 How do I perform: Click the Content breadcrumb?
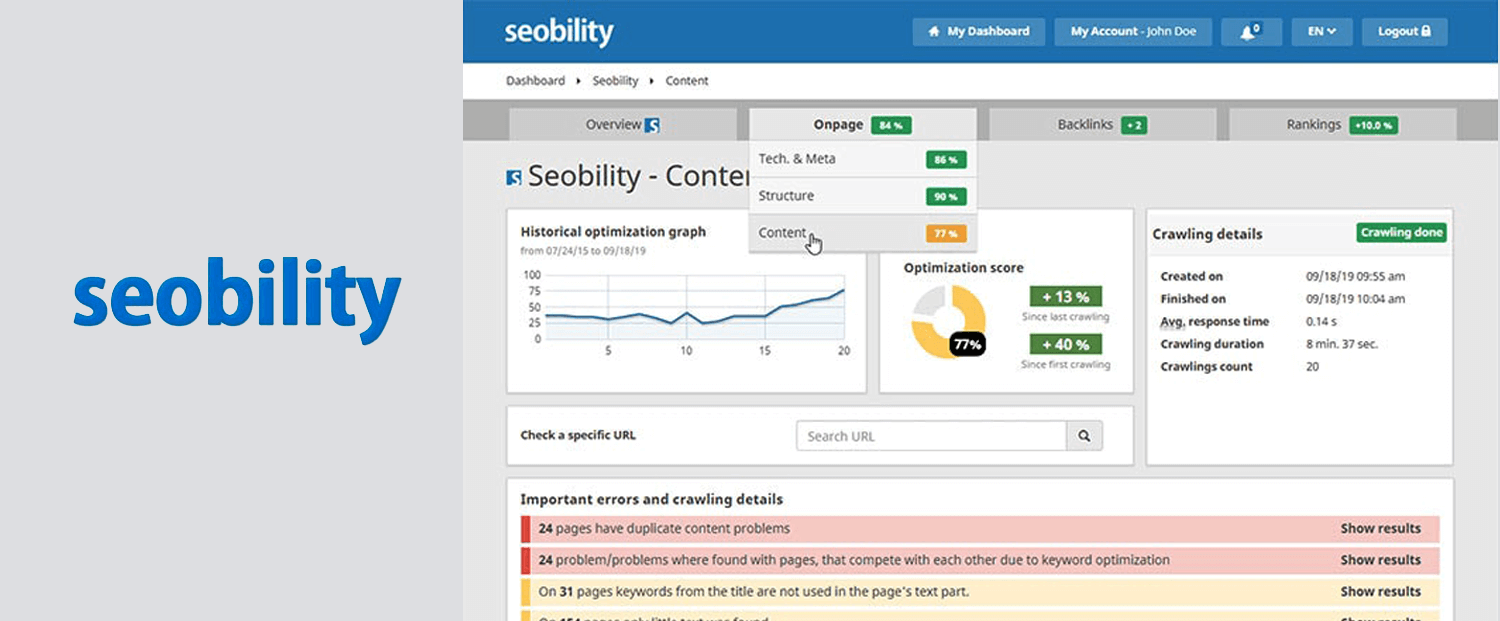[687, 81]
